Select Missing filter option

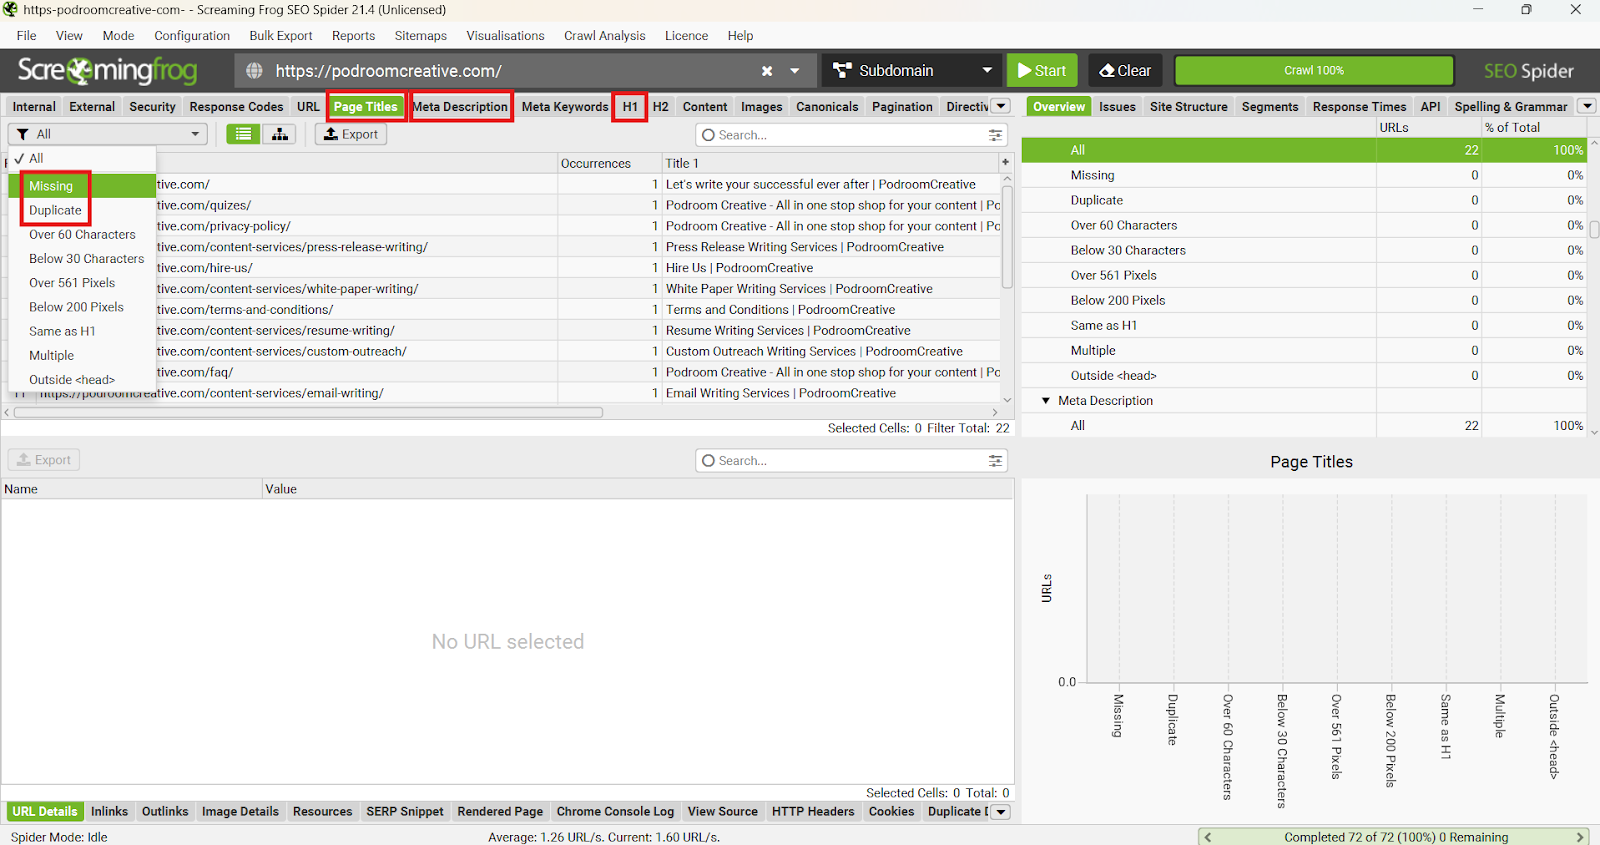83,186
